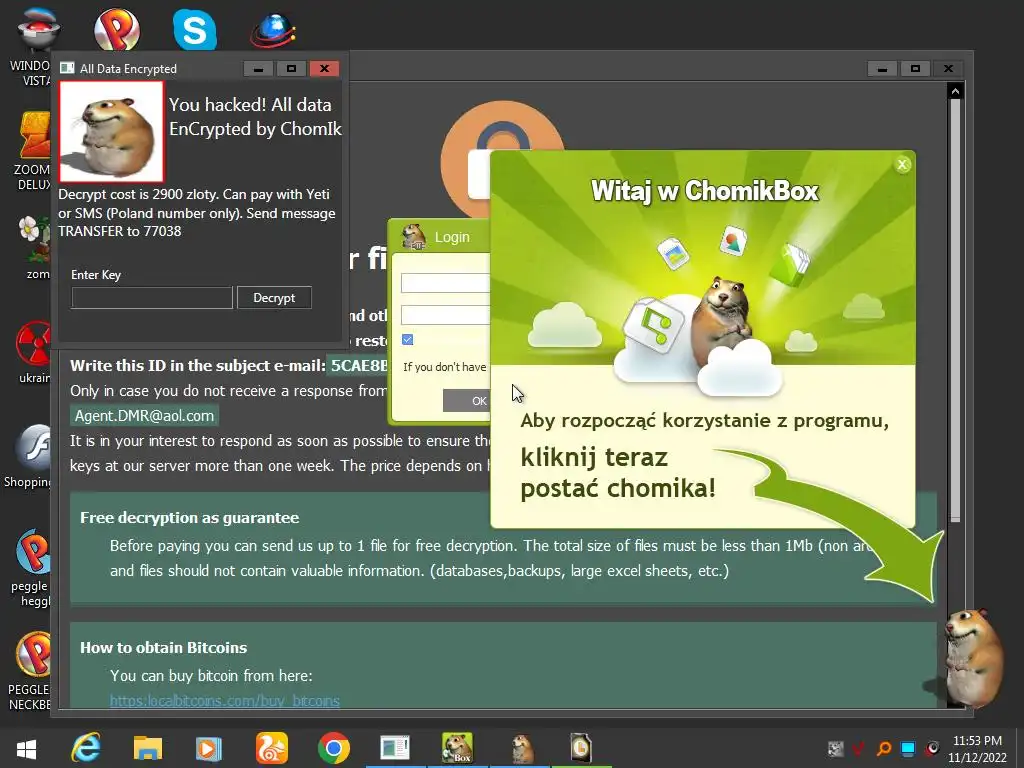Open UC Browser from the taskbar
The width and height of the screenshot is (1024, 768).
tap(271, 748)
